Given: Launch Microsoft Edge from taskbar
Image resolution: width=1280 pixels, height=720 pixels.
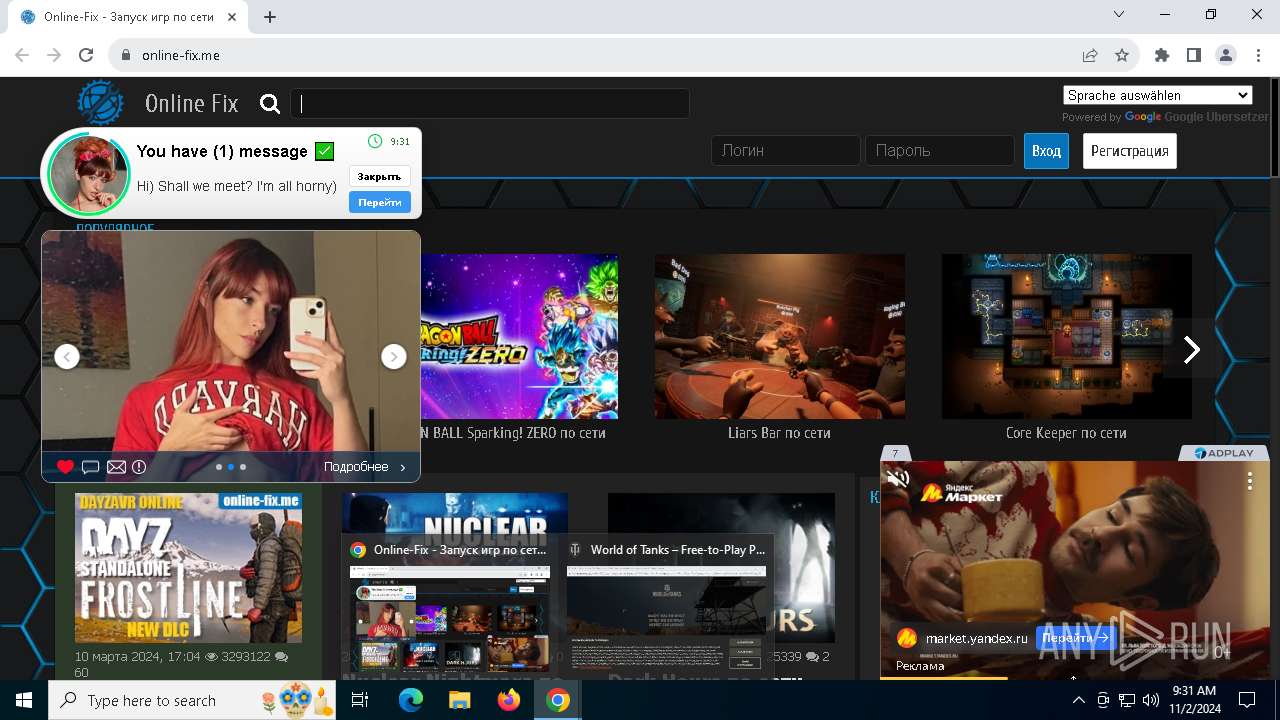Looking at the screenshot, I should point(411,700).
